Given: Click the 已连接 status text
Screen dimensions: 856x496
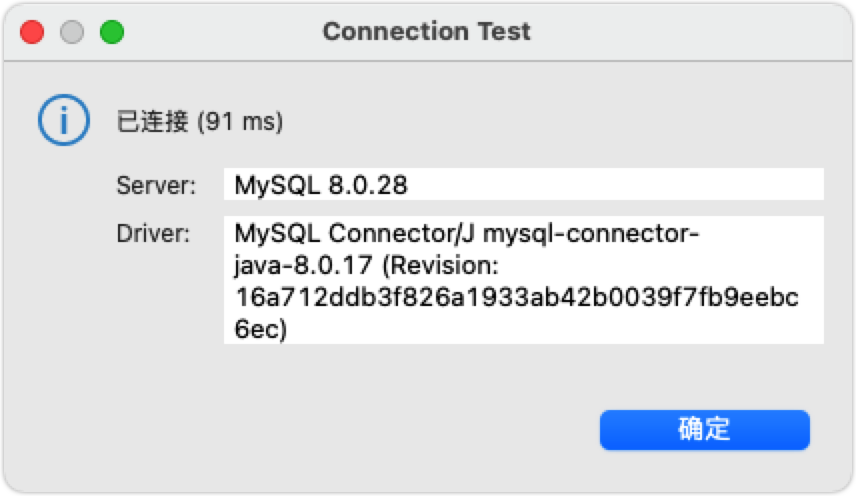Looking at the screenshot, I should (153, 122).
